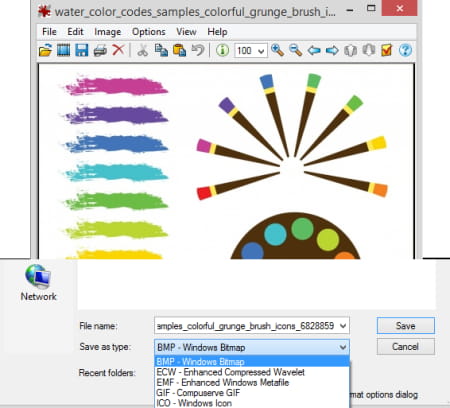Open the Image menu

tap(107, 32)
